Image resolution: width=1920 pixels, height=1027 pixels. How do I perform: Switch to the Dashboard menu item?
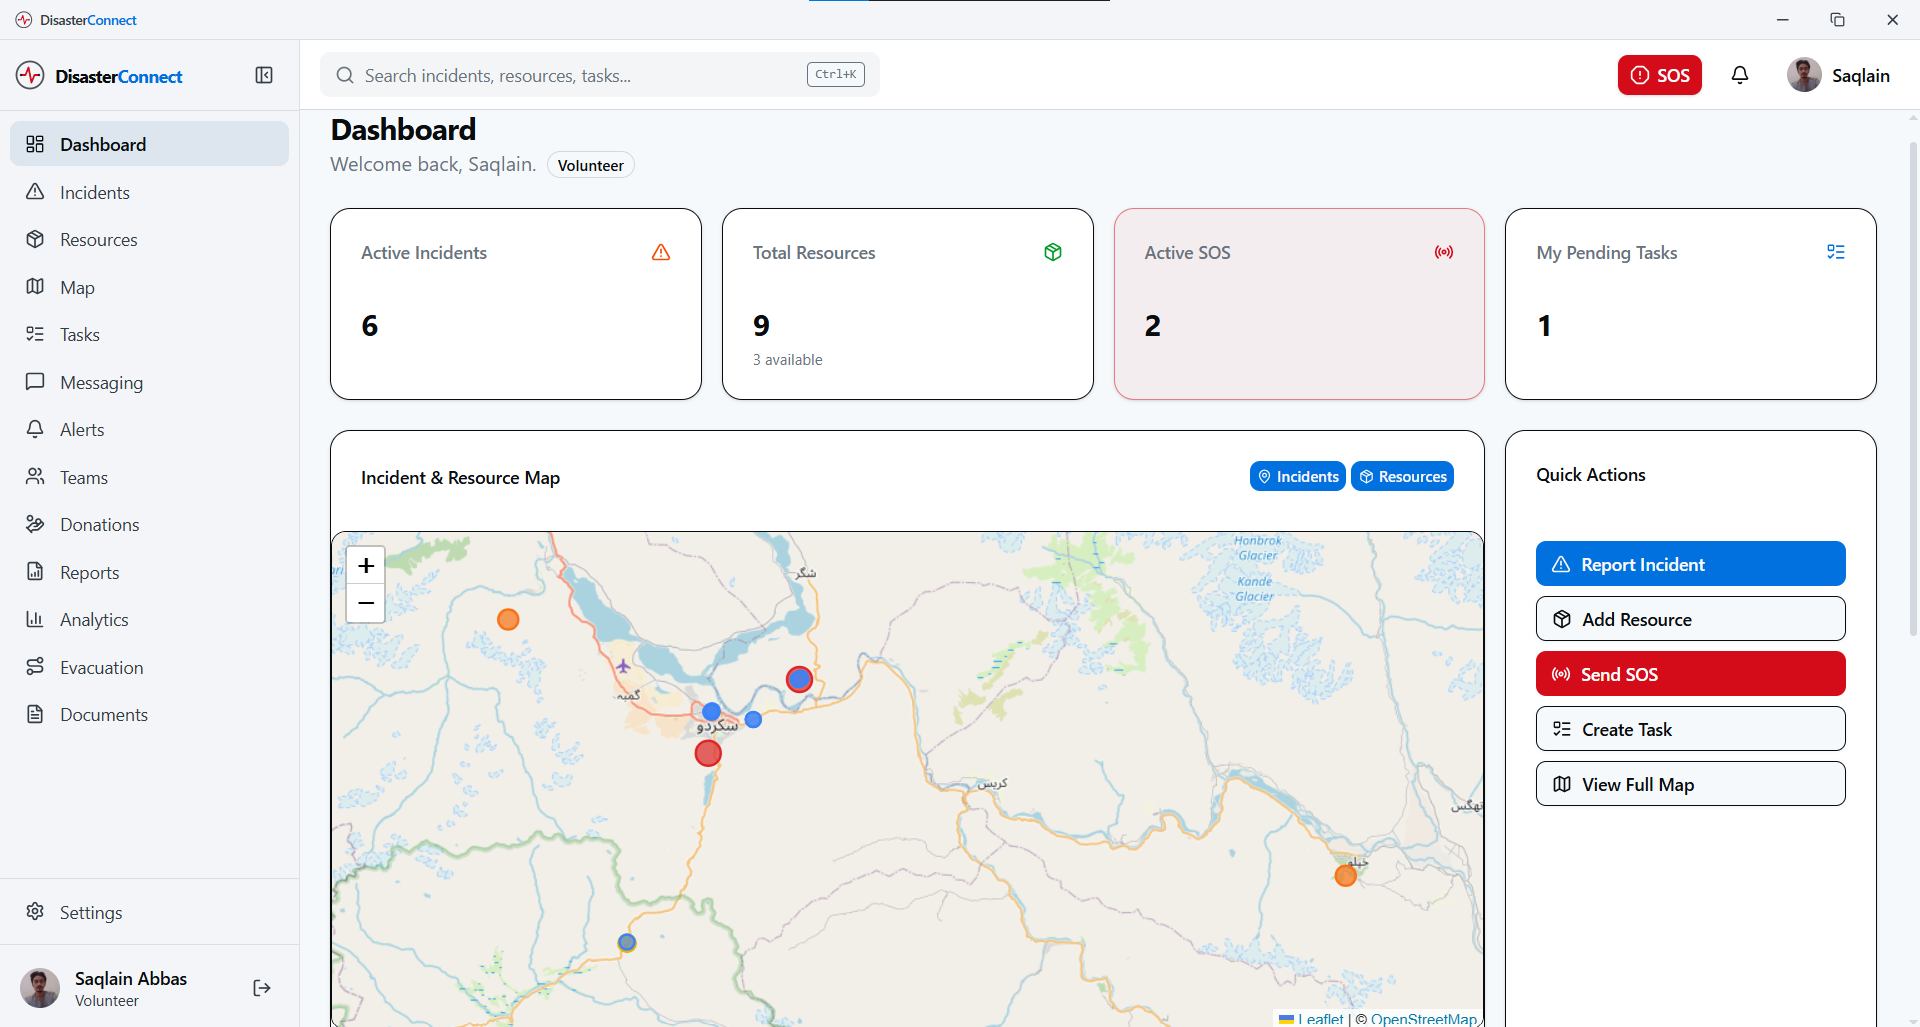(x=104, y=143)
